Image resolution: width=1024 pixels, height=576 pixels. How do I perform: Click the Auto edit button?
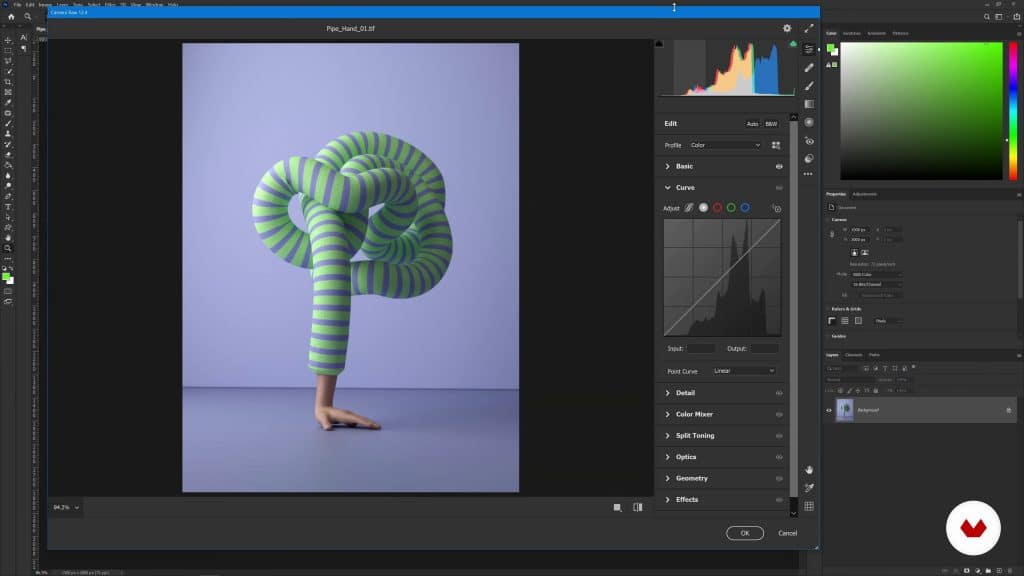point(752,124)
